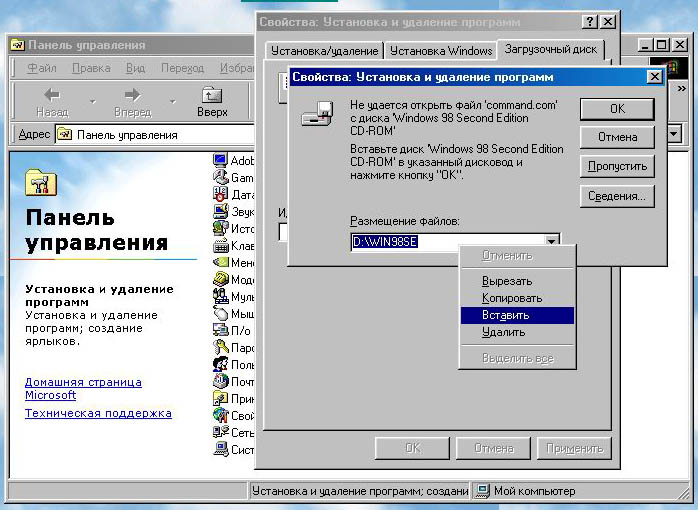Open the Users icon labeled 'Поль'
Image resolution: width=698 pixels, height=510 pixels.
(x=220, y=364)
